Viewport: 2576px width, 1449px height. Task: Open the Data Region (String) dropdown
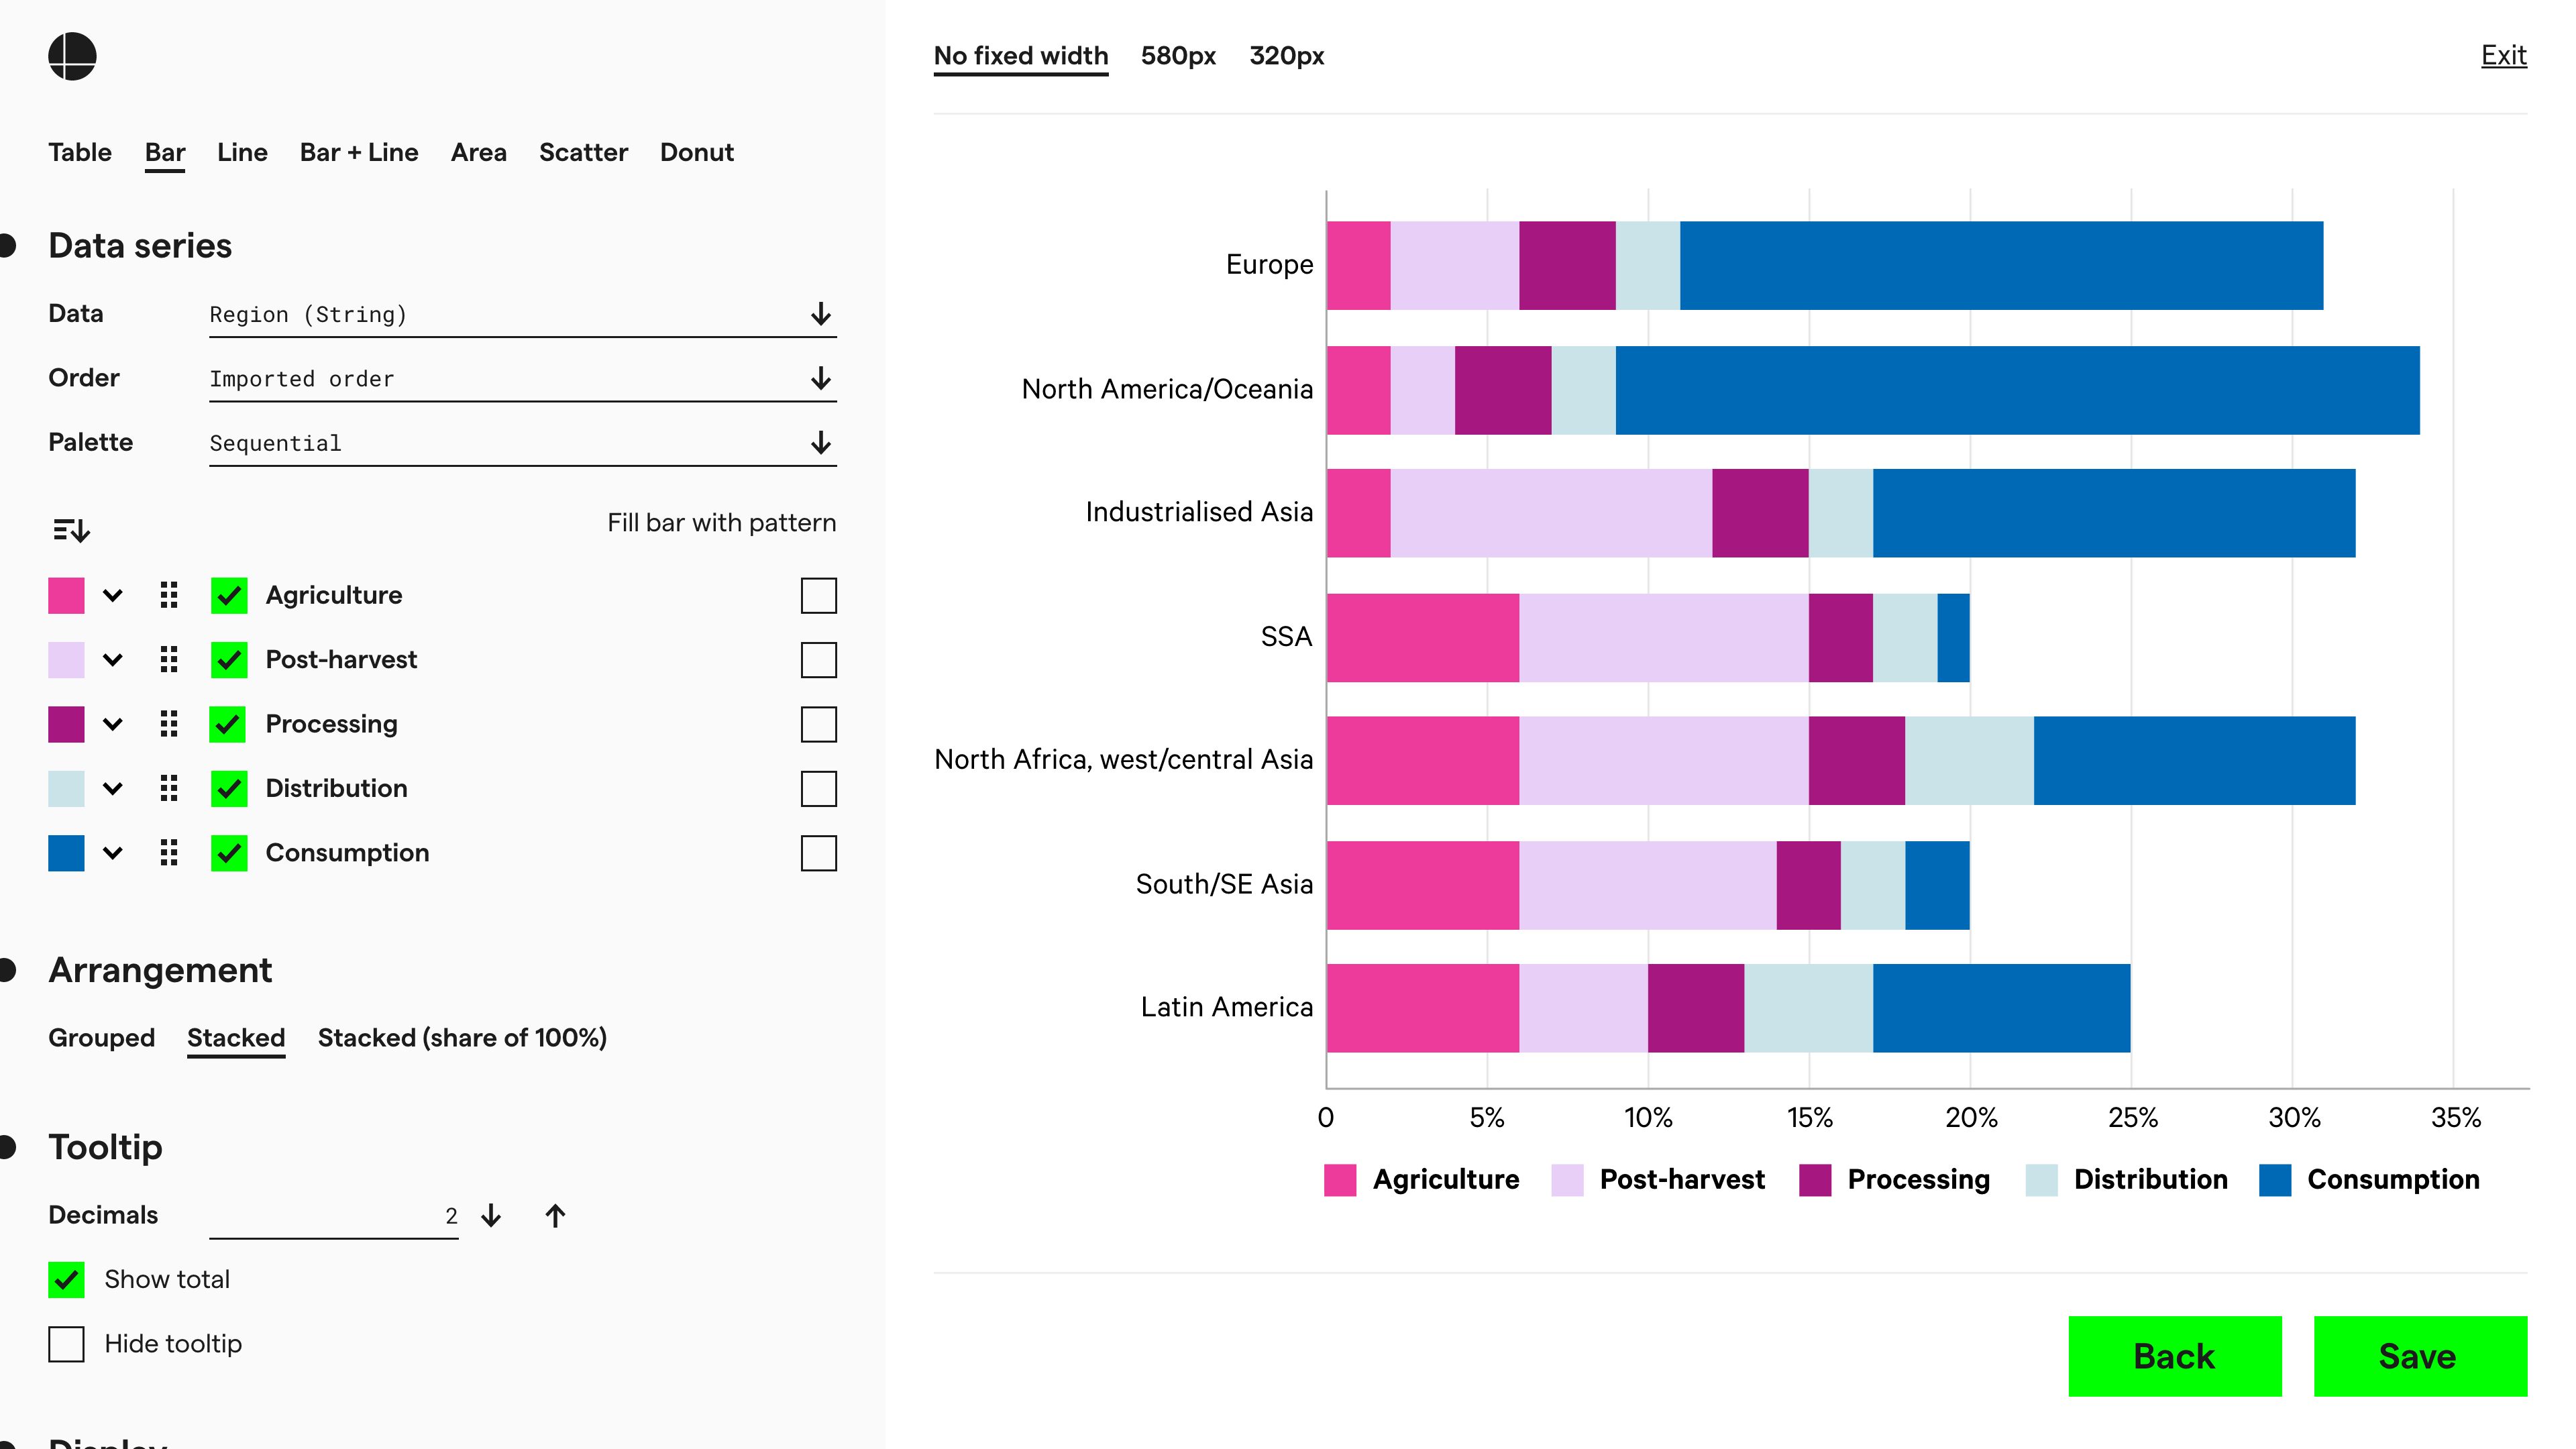coord(522,315)
